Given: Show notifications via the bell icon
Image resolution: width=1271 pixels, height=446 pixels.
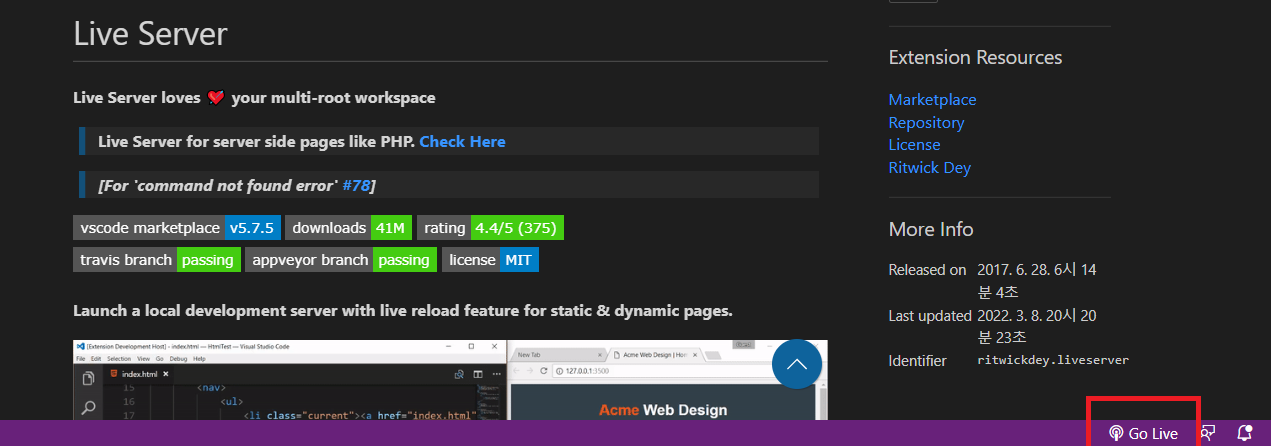Looking at the screenshot, I should tap(1245, 433).
